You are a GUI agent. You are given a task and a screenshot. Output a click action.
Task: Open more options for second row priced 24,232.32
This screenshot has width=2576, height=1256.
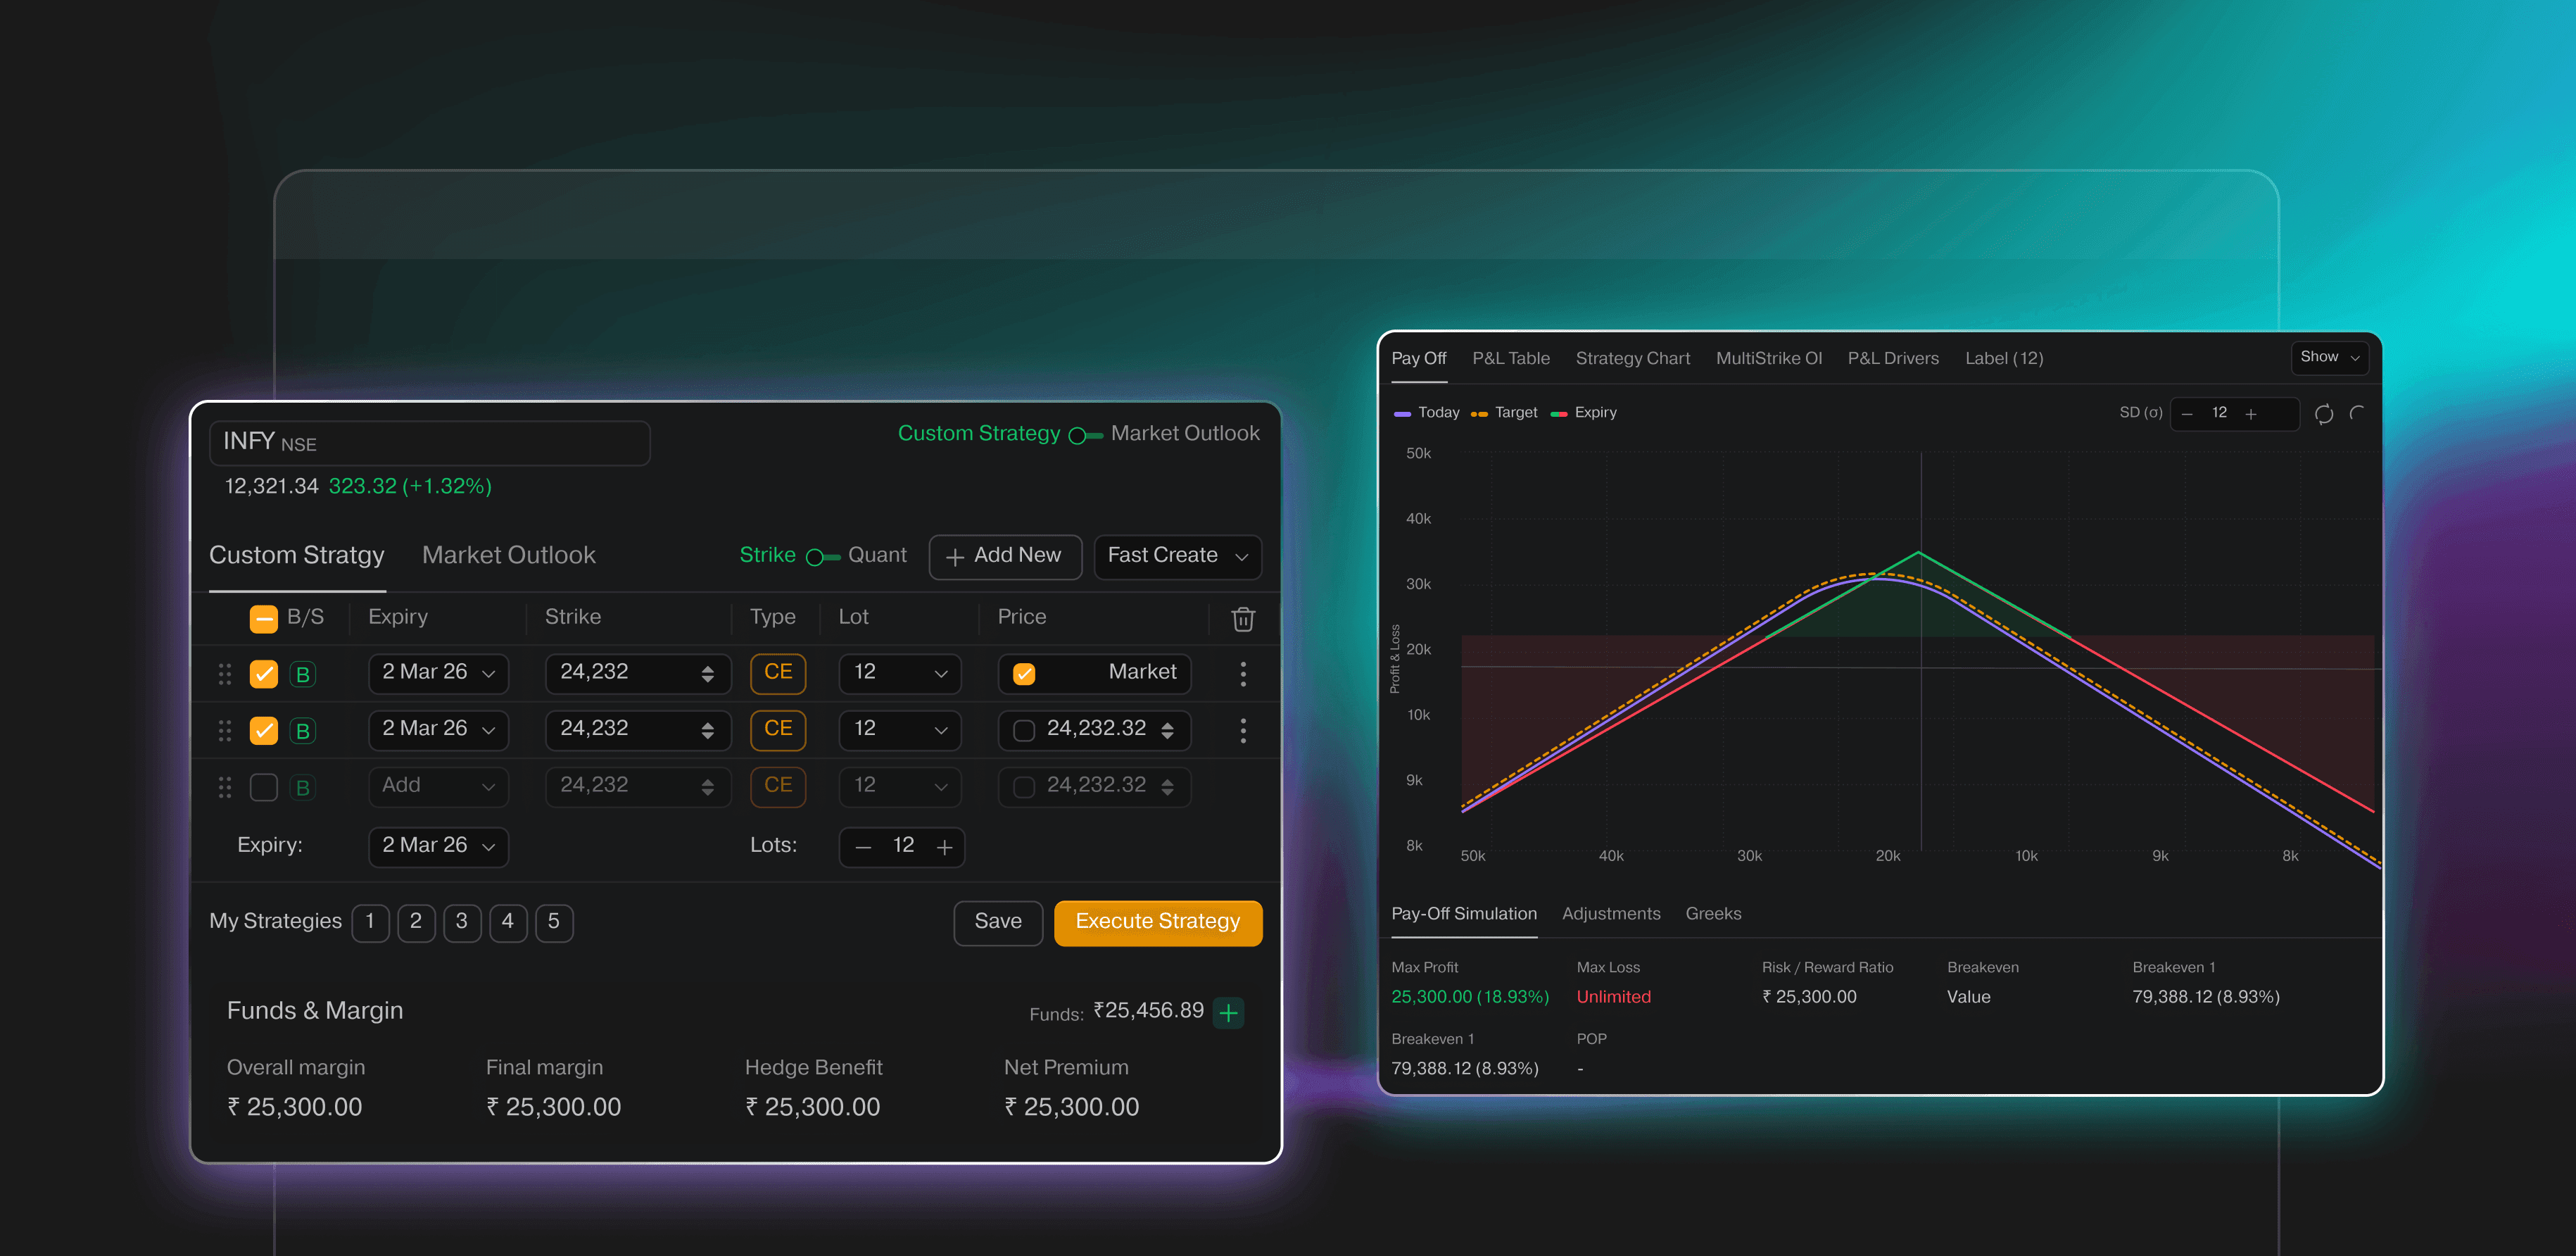1243,730
